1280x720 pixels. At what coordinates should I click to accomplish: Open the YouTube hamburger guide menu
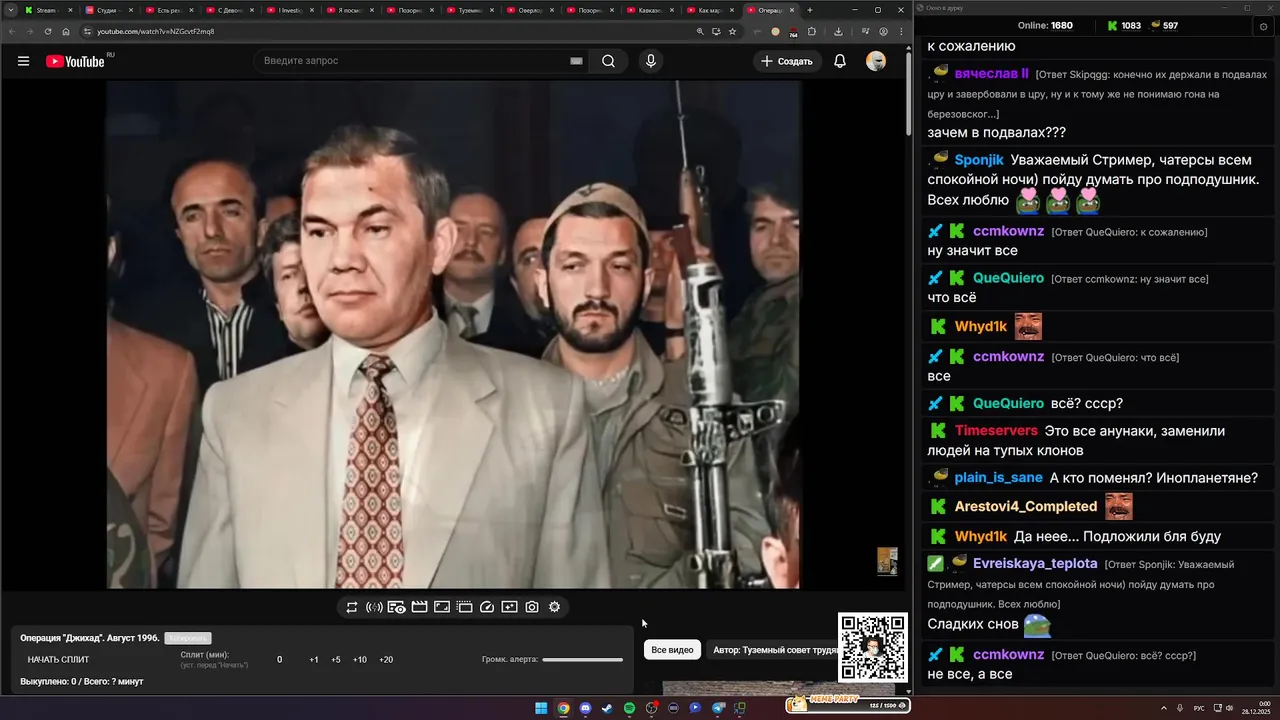(x=23, y=61)
